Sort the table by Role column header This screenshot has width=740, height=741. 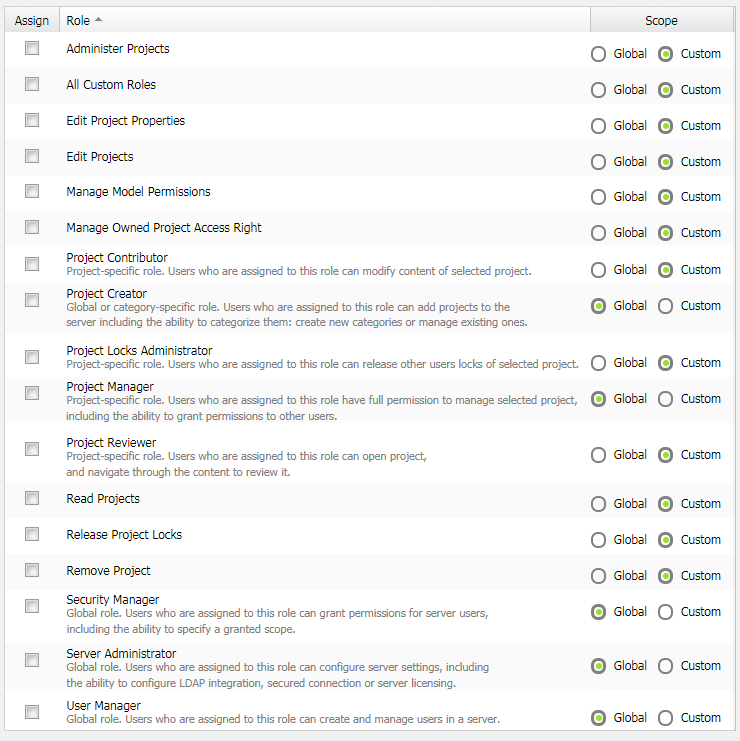click(79, 20)
